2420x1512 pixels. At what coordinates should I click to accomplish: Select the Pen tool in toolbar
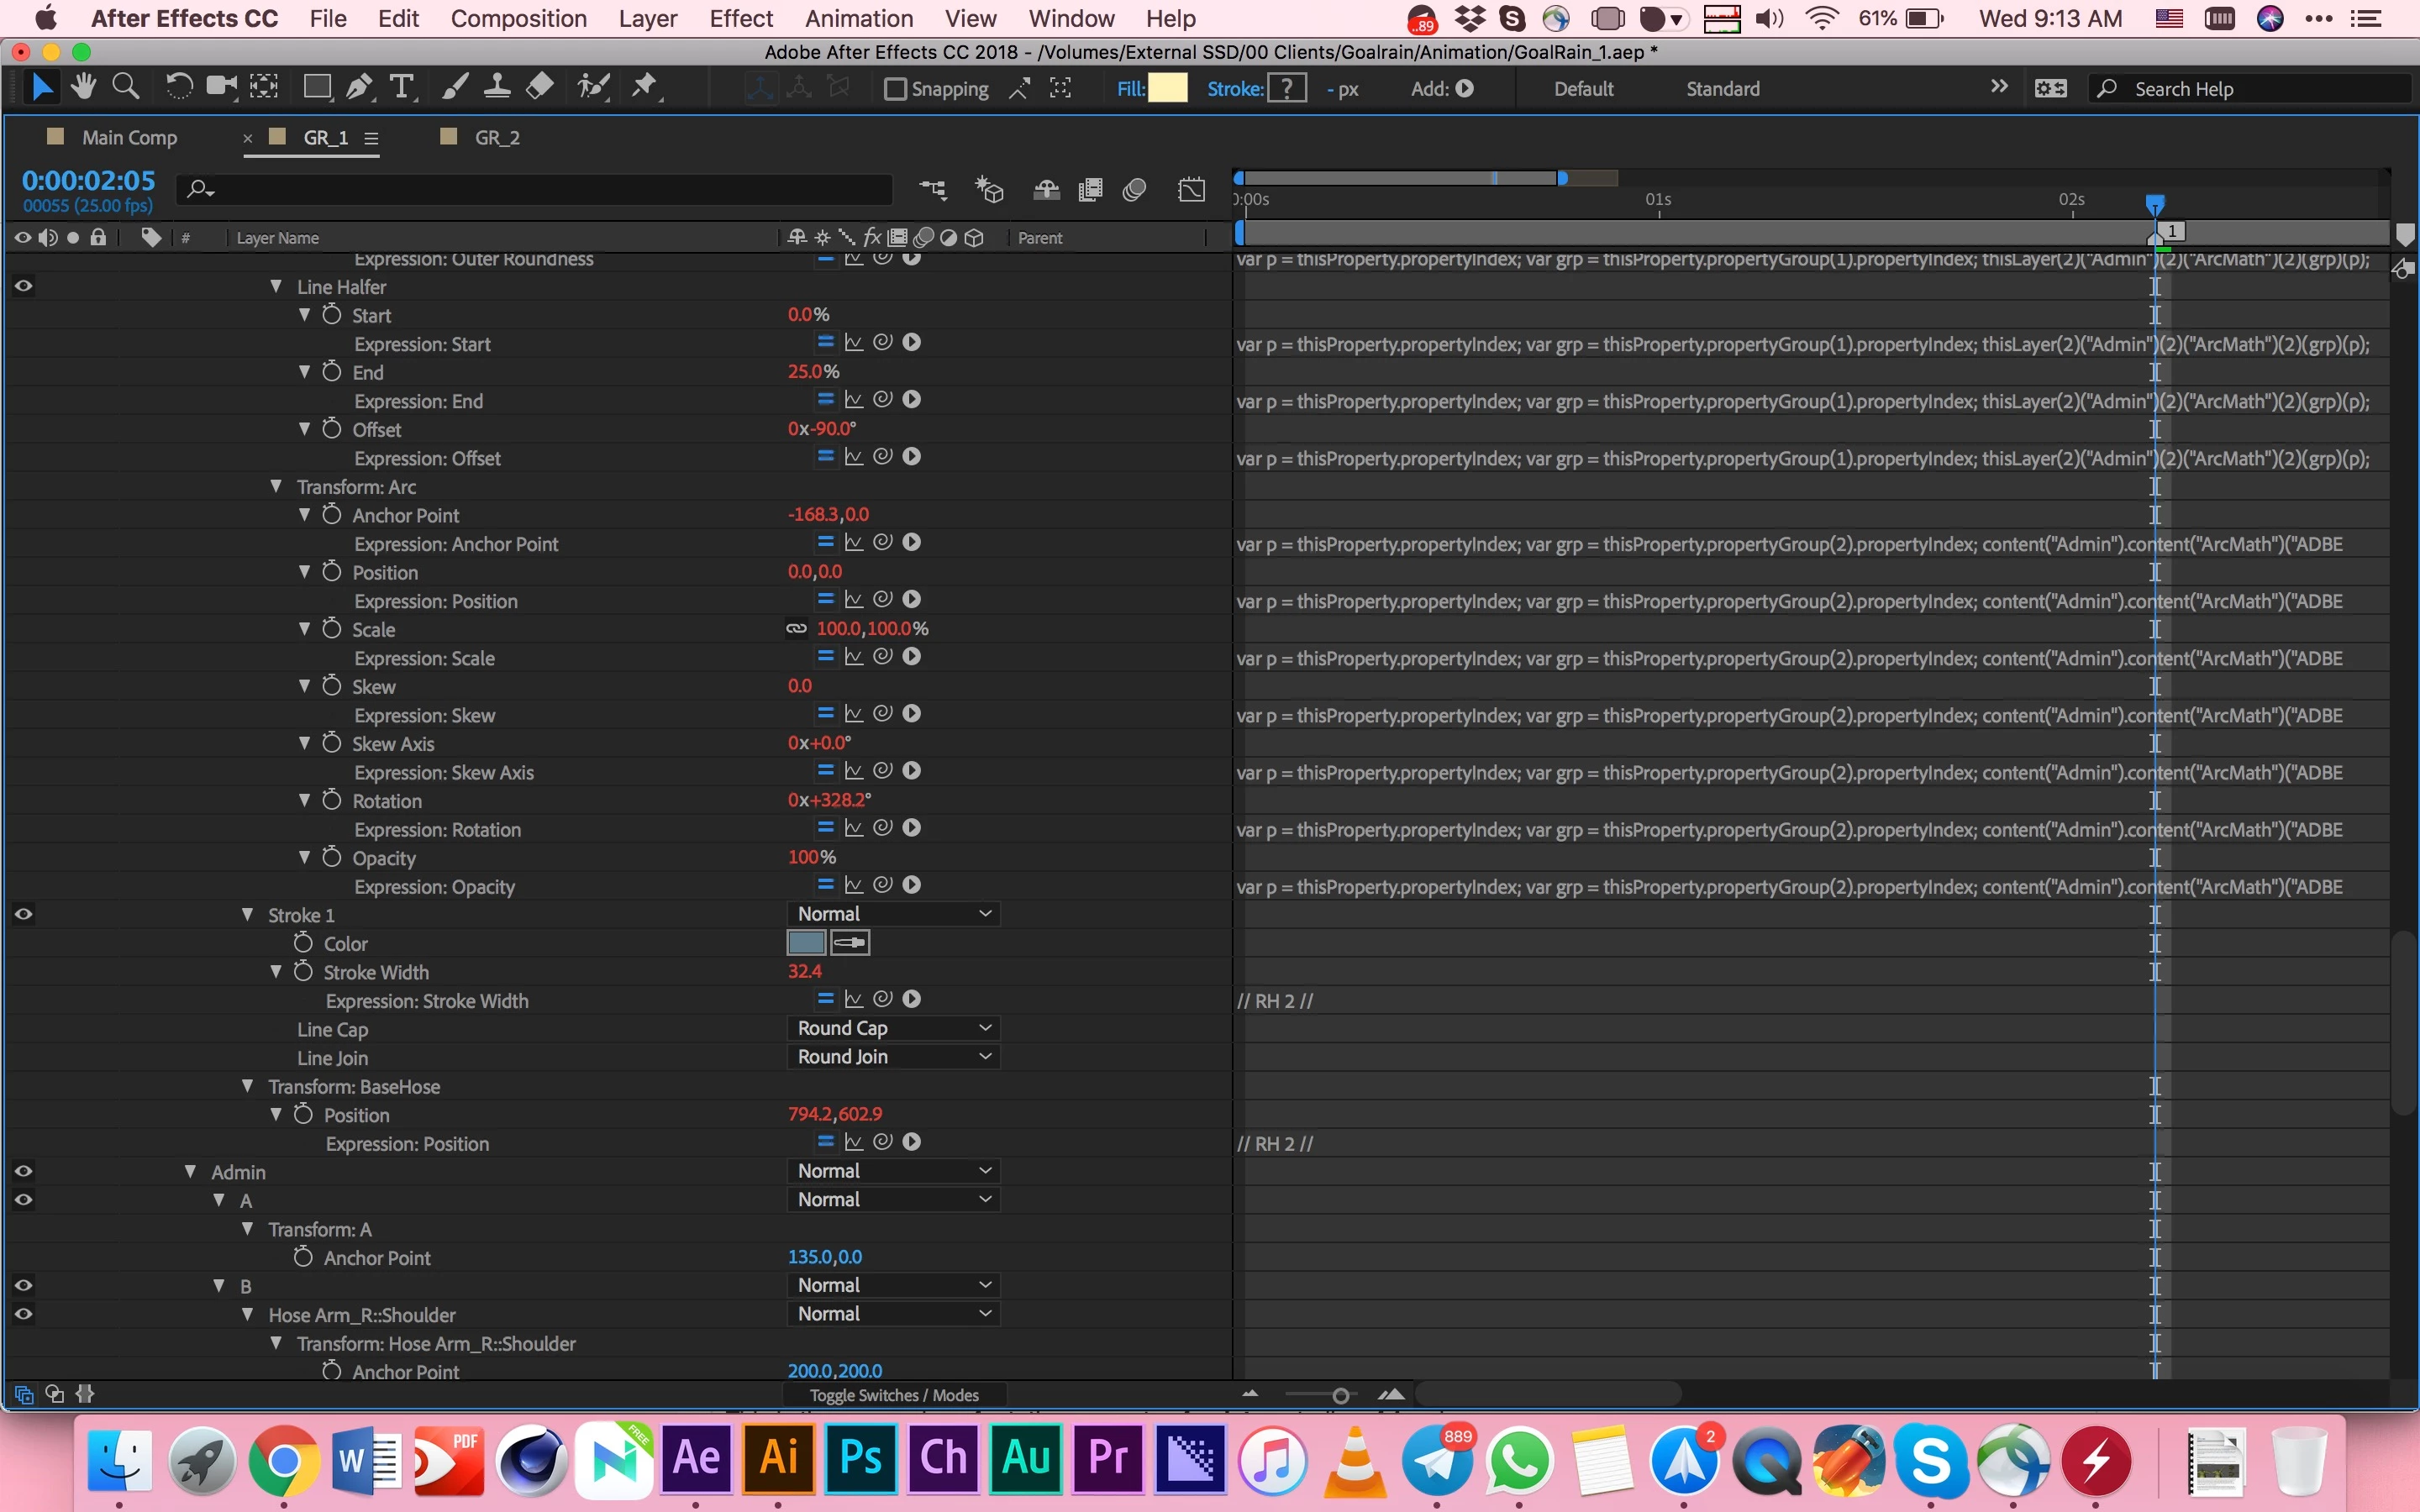click(358, 88)
